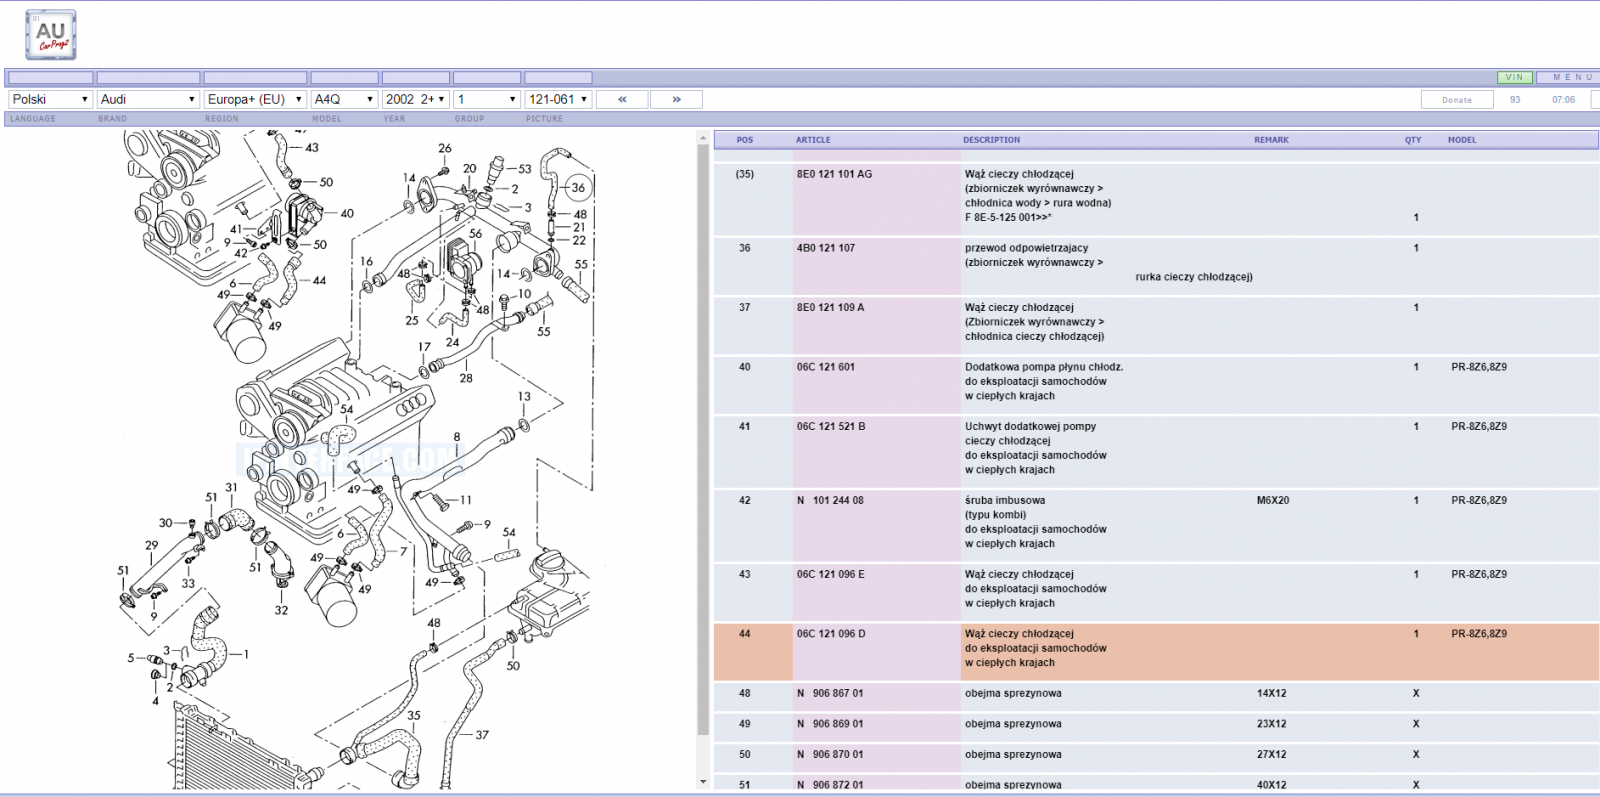Click the QTY column header
This screenshot has width=1600, height=797.
(x=1413, y=140)
